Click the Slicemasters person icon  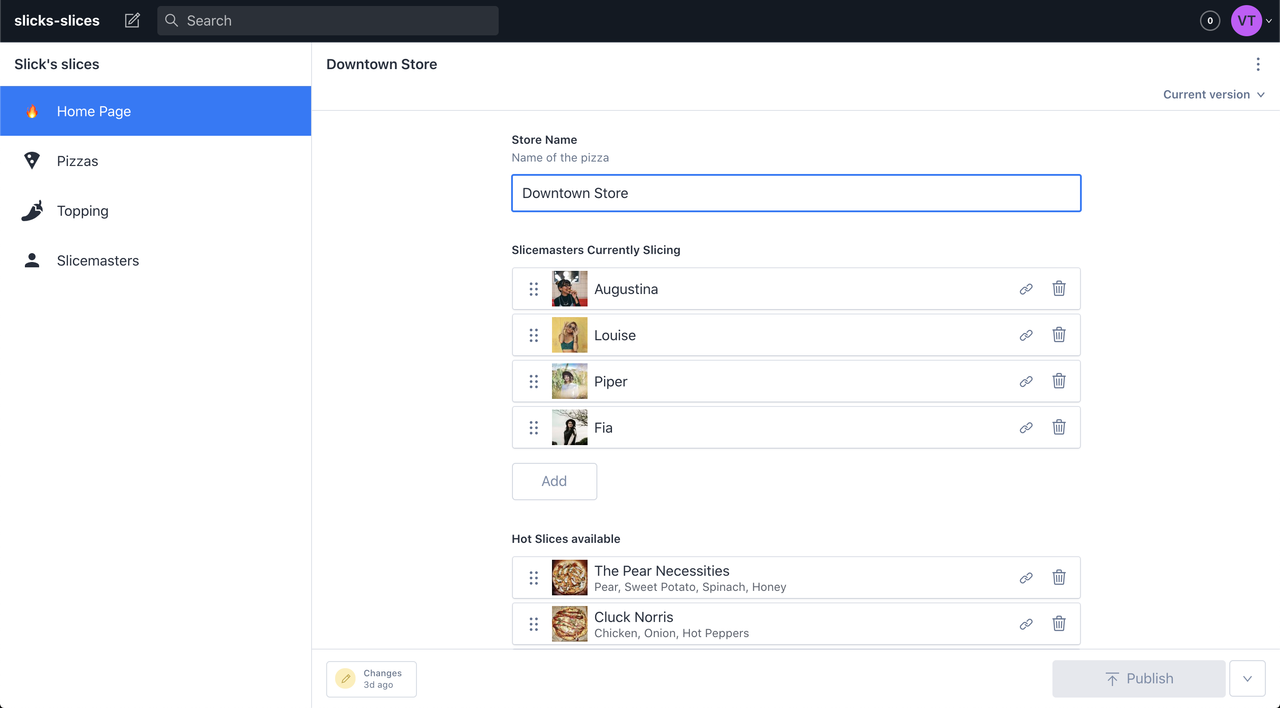click(x=32, y=260)
